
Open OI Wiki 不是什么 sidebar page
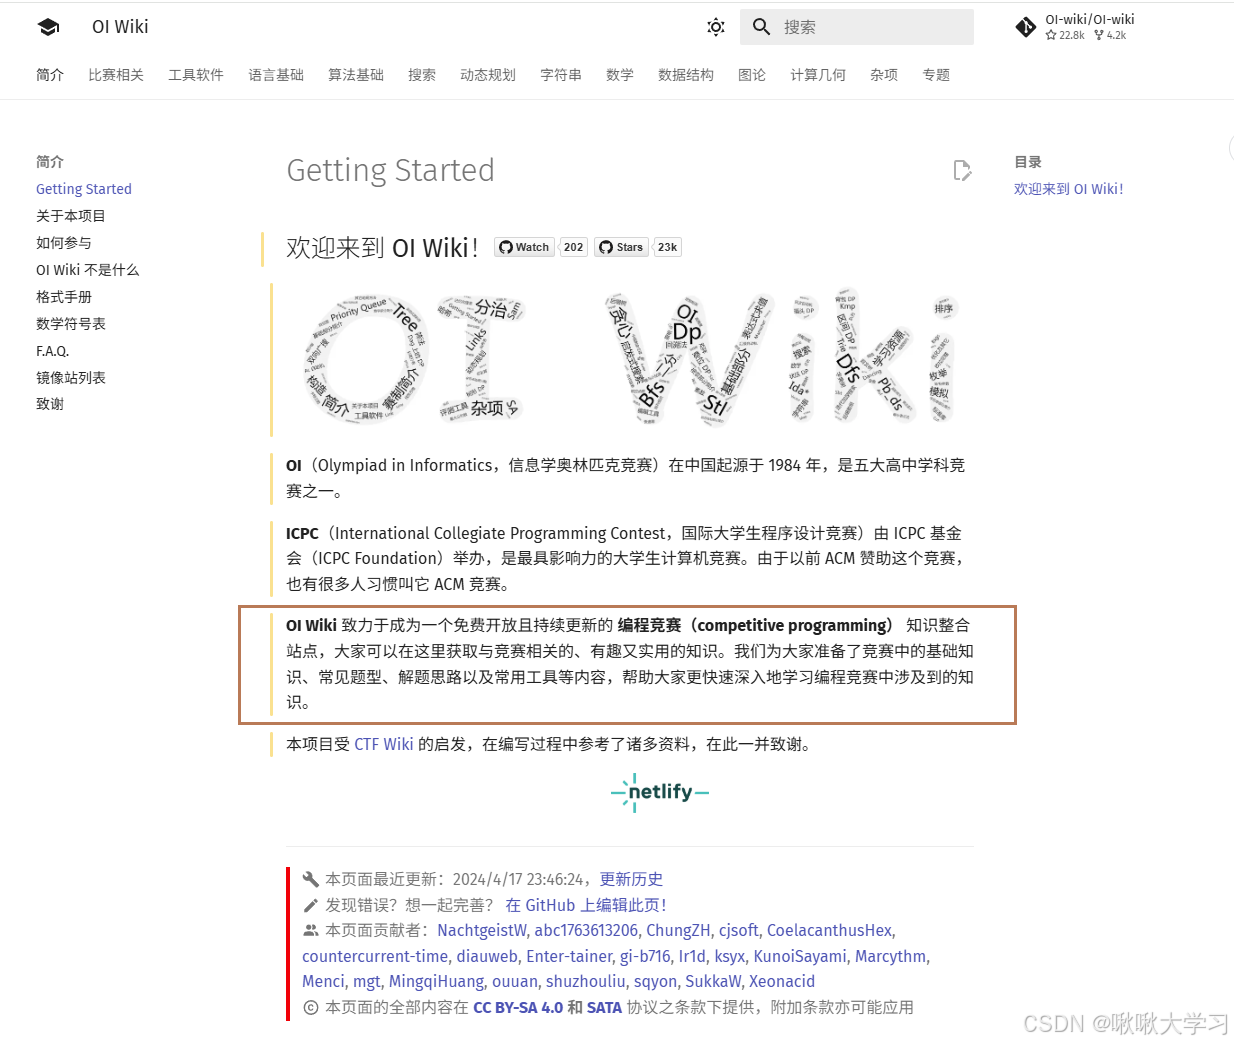pos(88,270)
